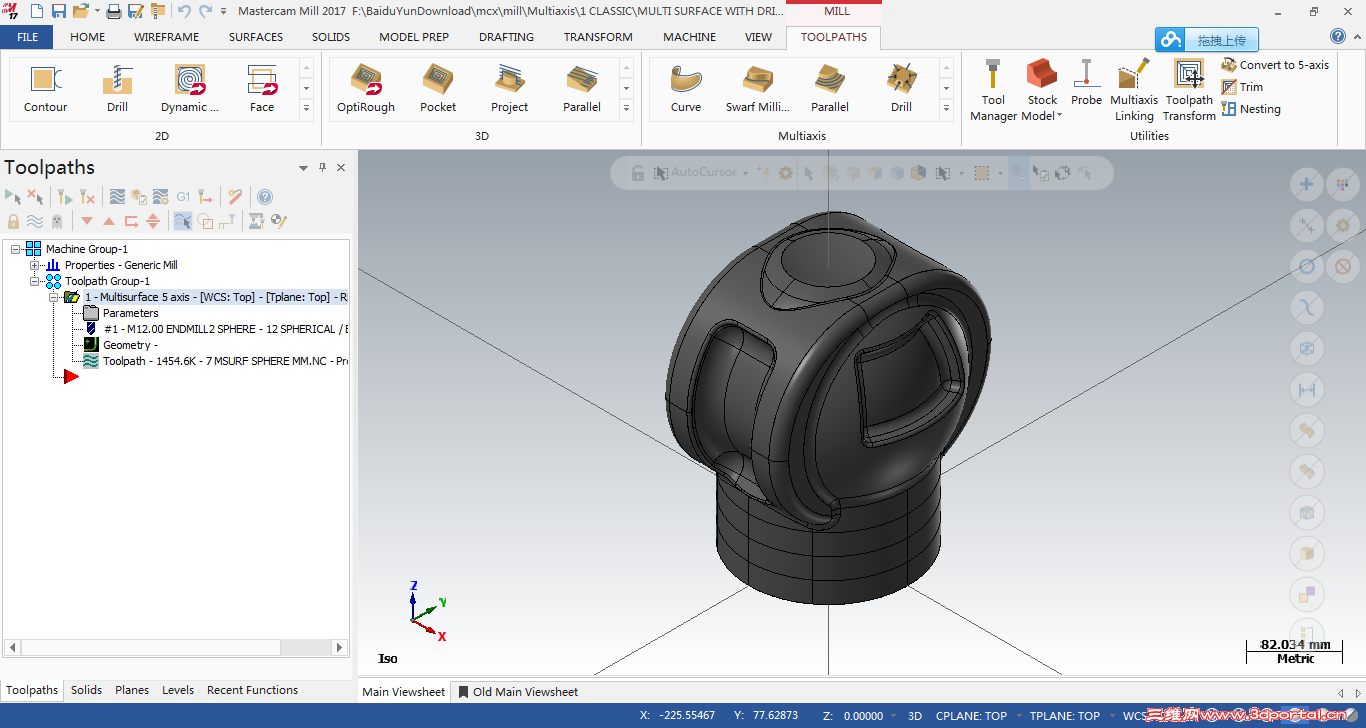Verify selected operations
Screen dimensions: 1366x728
click(139, 197)
